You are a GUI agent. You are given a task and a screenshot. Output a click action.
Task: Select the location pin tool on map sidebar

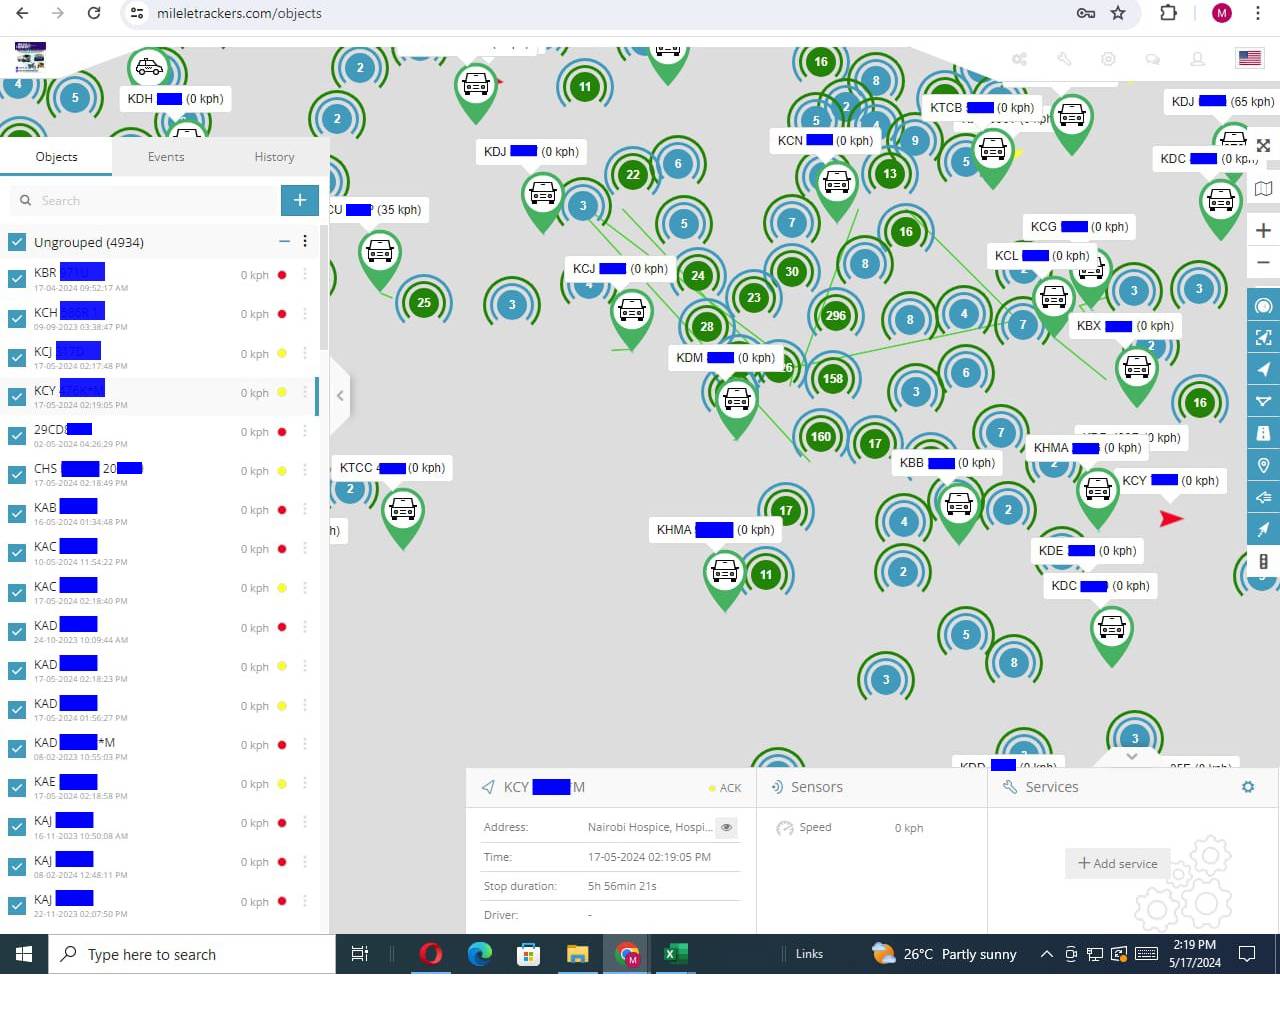click(1263, 465)
